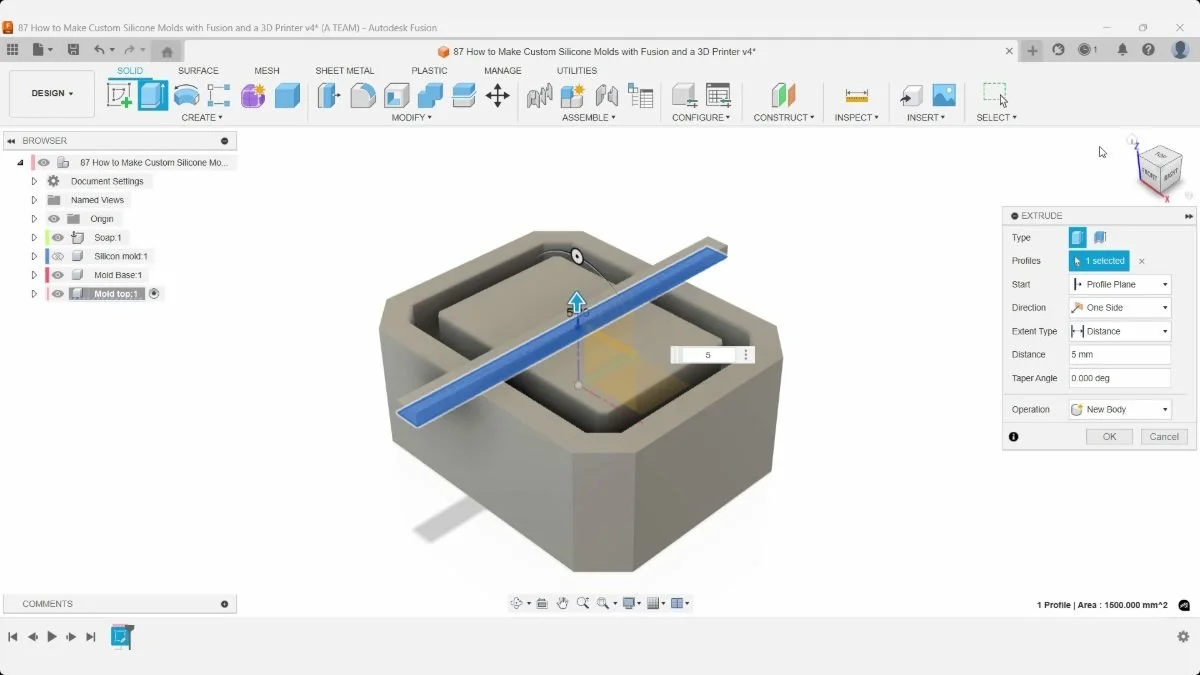Select the Create Sketch tool
This screenshot has height=675, width=1200.
(x=120, y=95)
